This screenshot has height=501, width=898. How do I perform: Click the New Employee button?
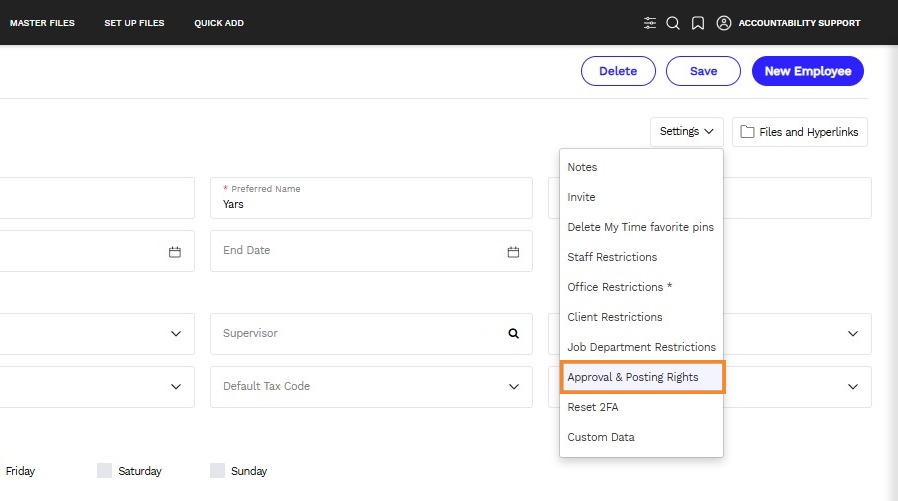808,71
